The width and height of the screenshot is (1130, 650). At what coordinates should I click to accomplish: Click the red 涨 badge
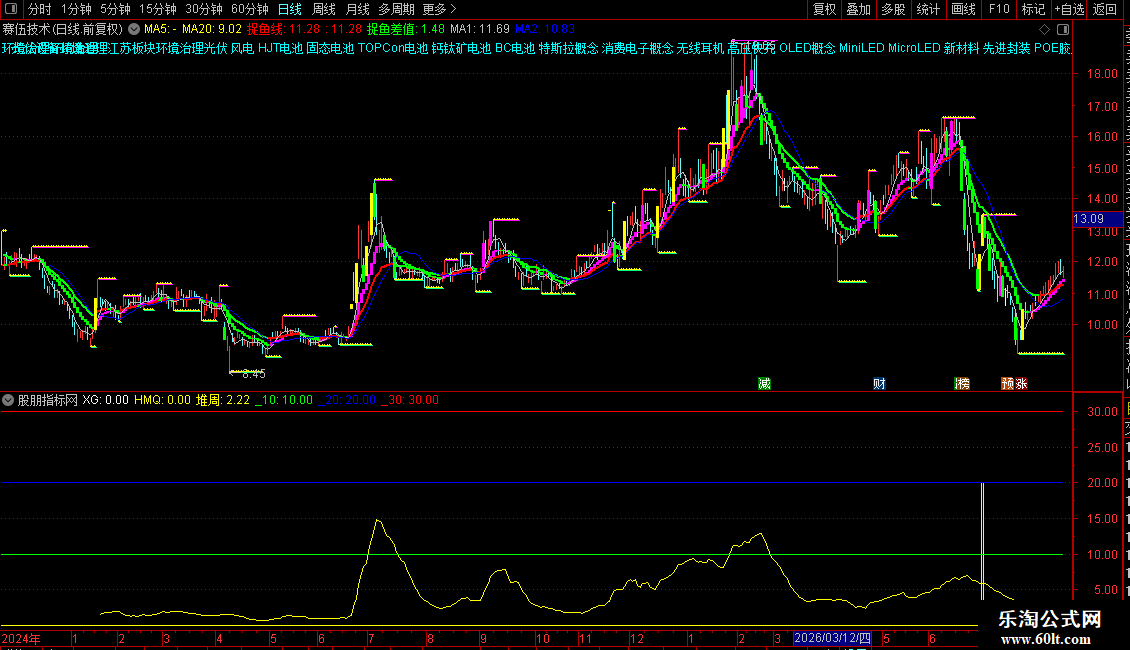coord(1021,383)
